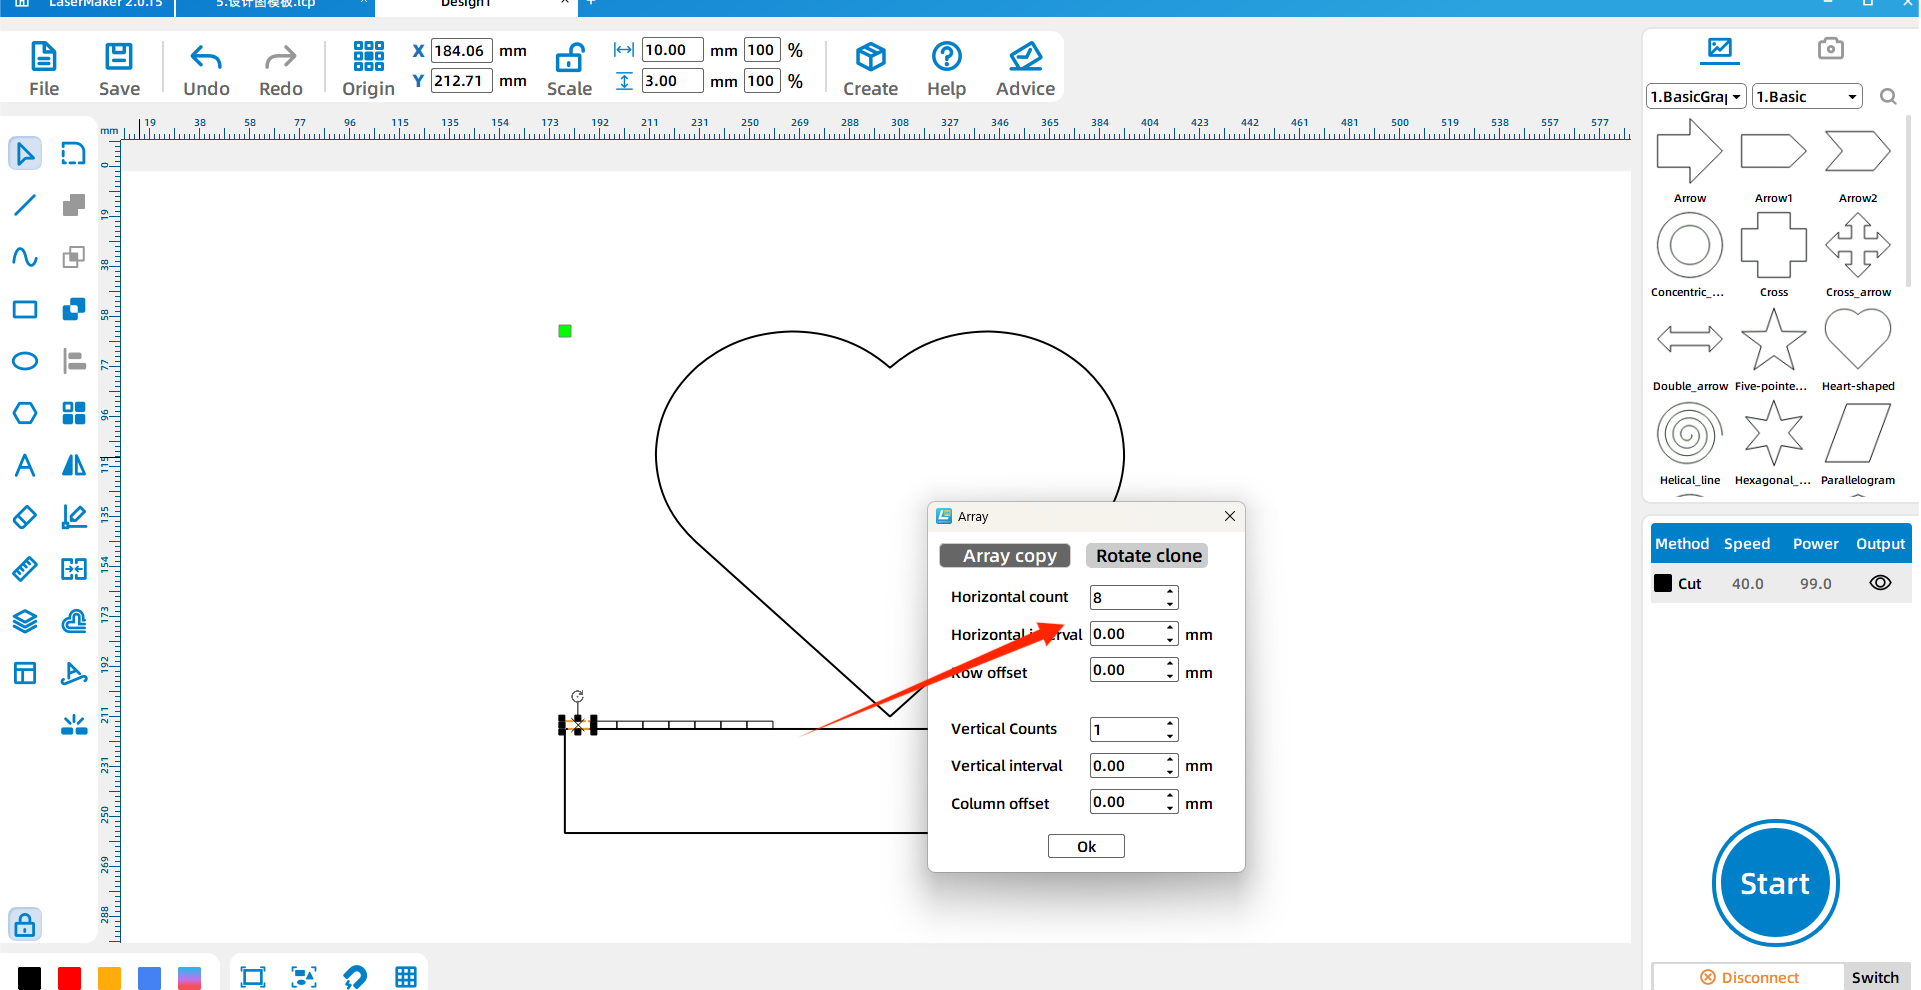The height and width of the screenshot is (990, 1921).
Task: Switch to the Rotate clone tab
Action: (1147, 556)
